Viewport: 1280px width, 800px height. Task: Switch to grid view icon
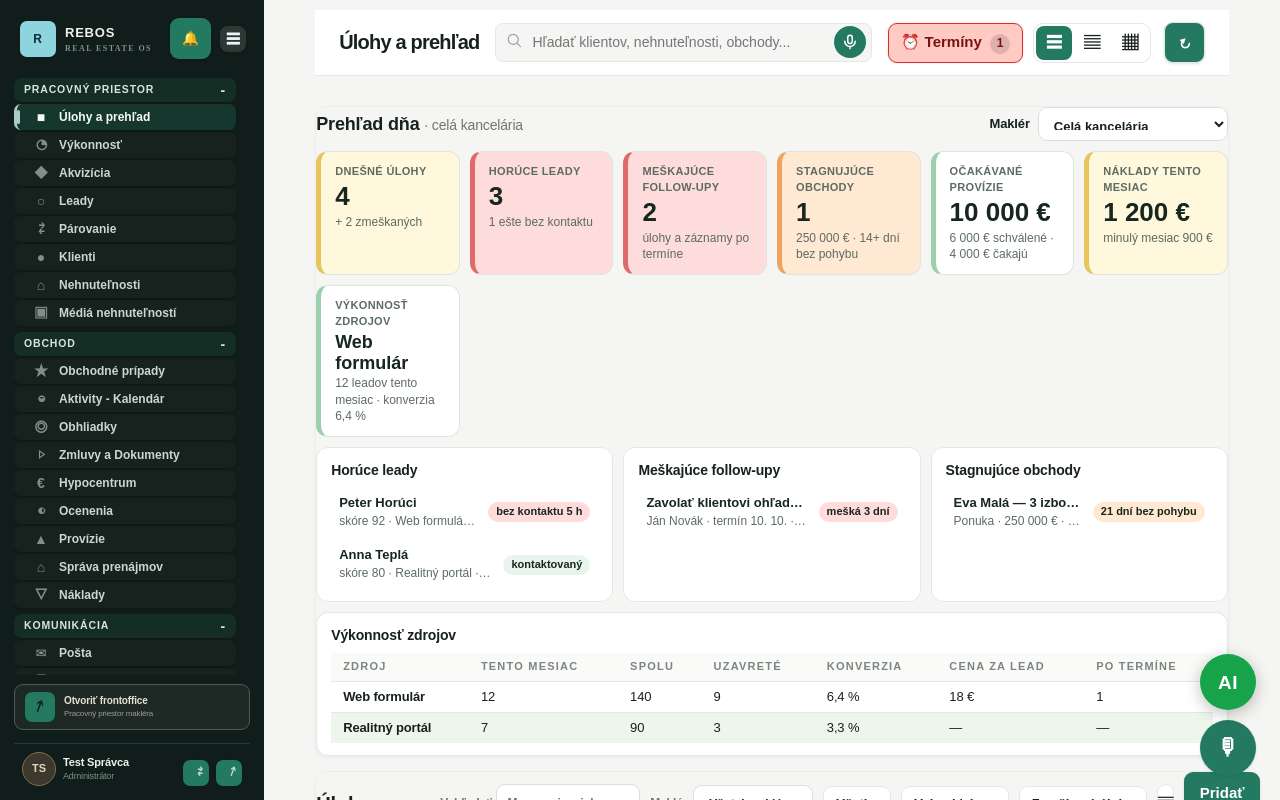pyautogui.click(x=1130, y=43)
